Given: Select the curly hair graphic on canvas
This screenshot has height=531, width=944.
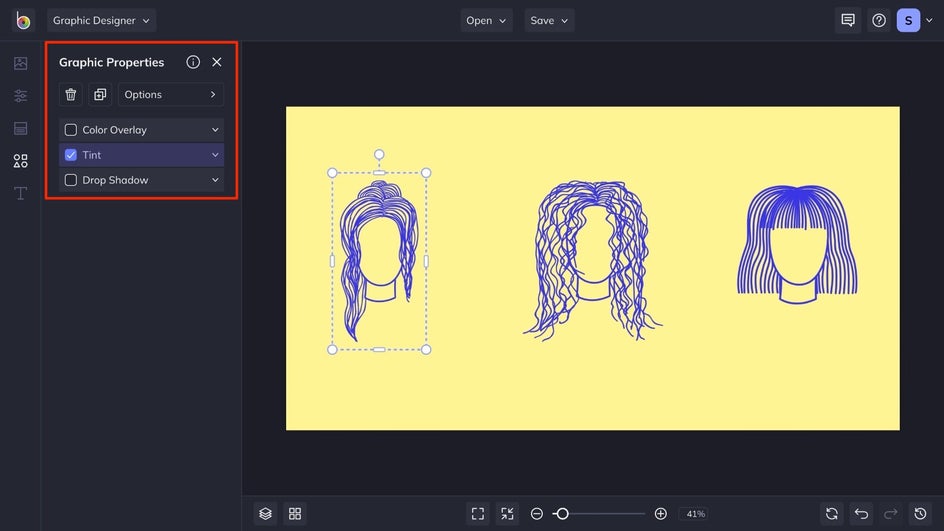Looking at the screenshot, I should pos(592,260).
